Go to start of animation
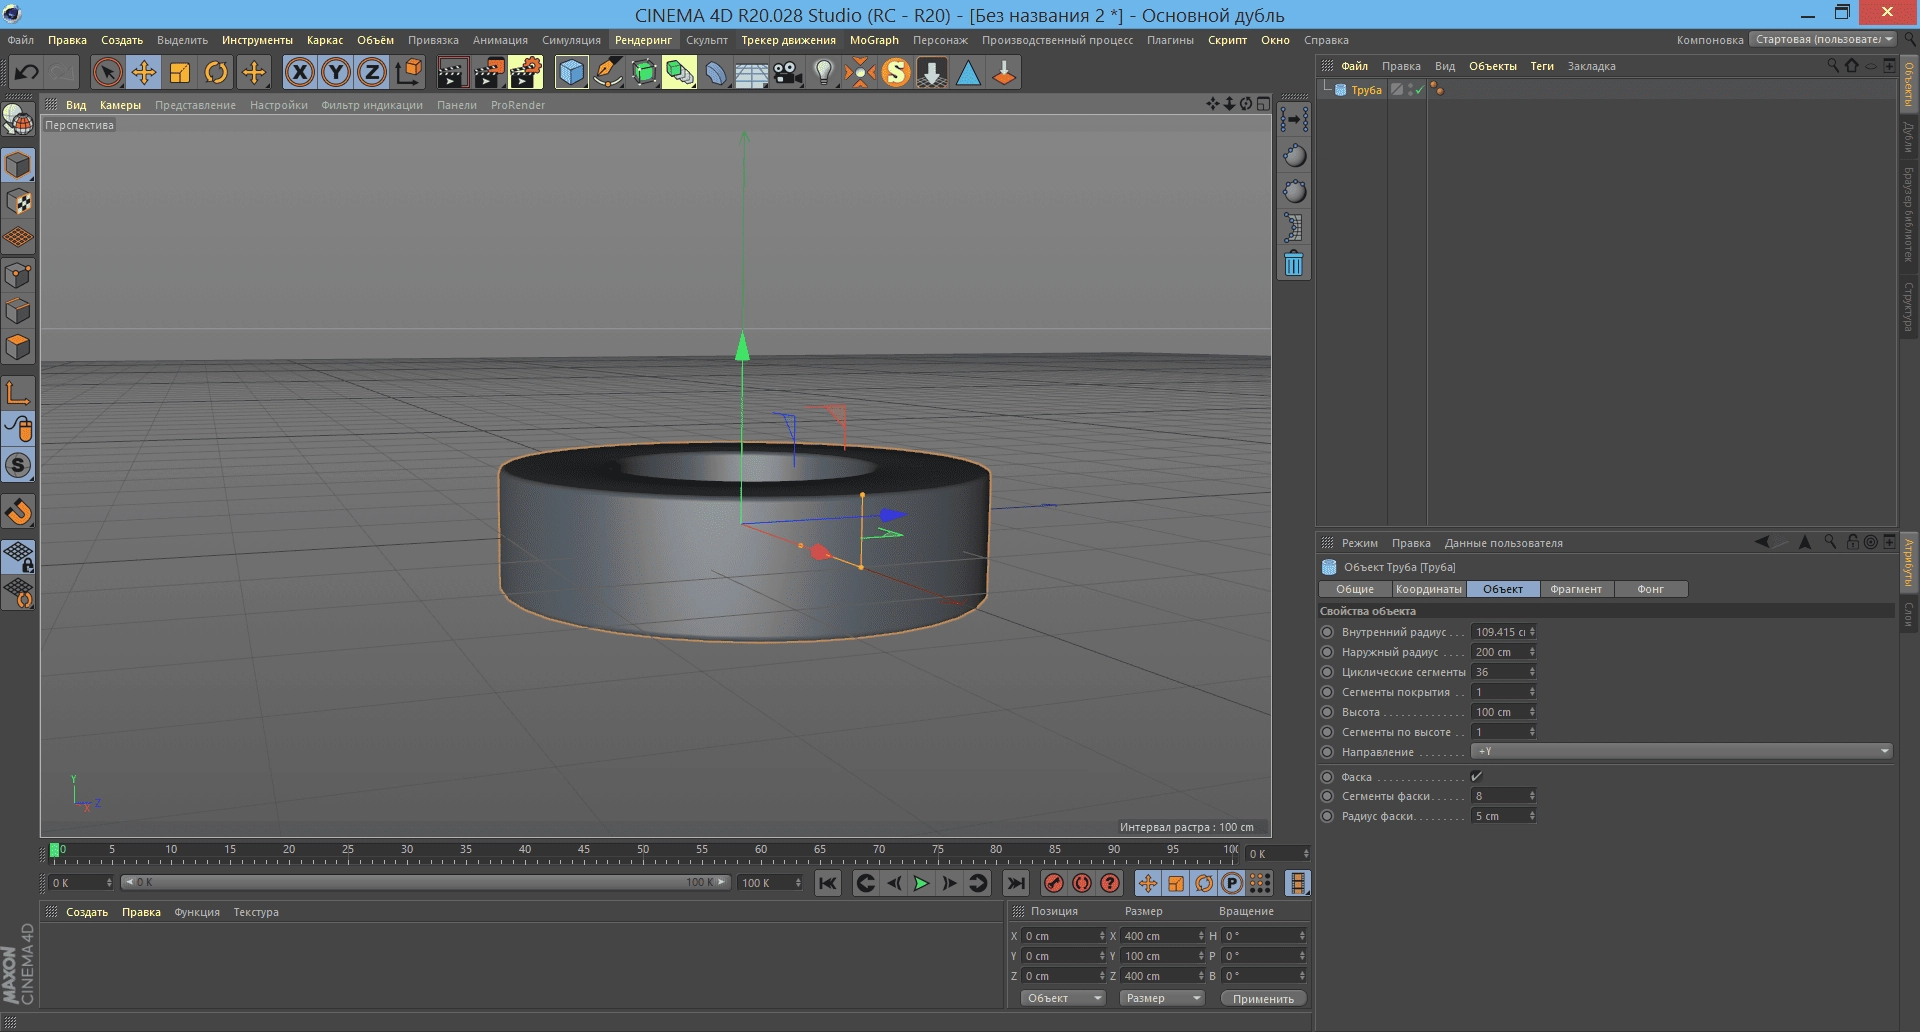 coord(827,883)
